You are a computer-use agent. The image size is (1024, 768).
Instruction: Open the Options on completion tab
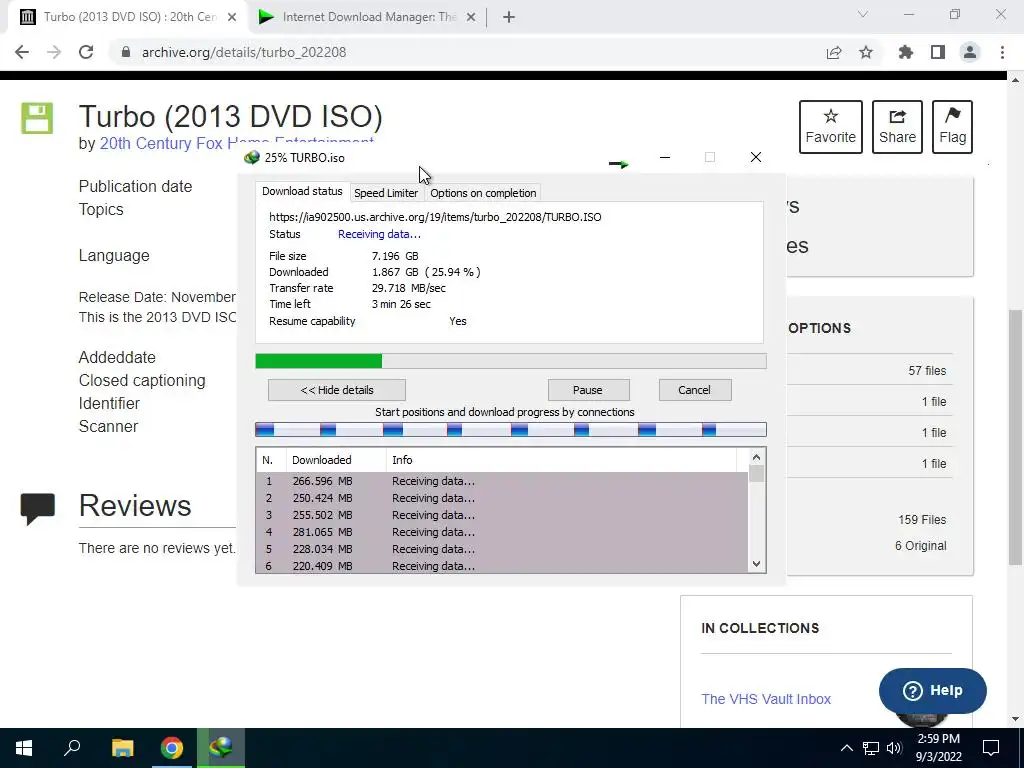click(x=483, y=193)
